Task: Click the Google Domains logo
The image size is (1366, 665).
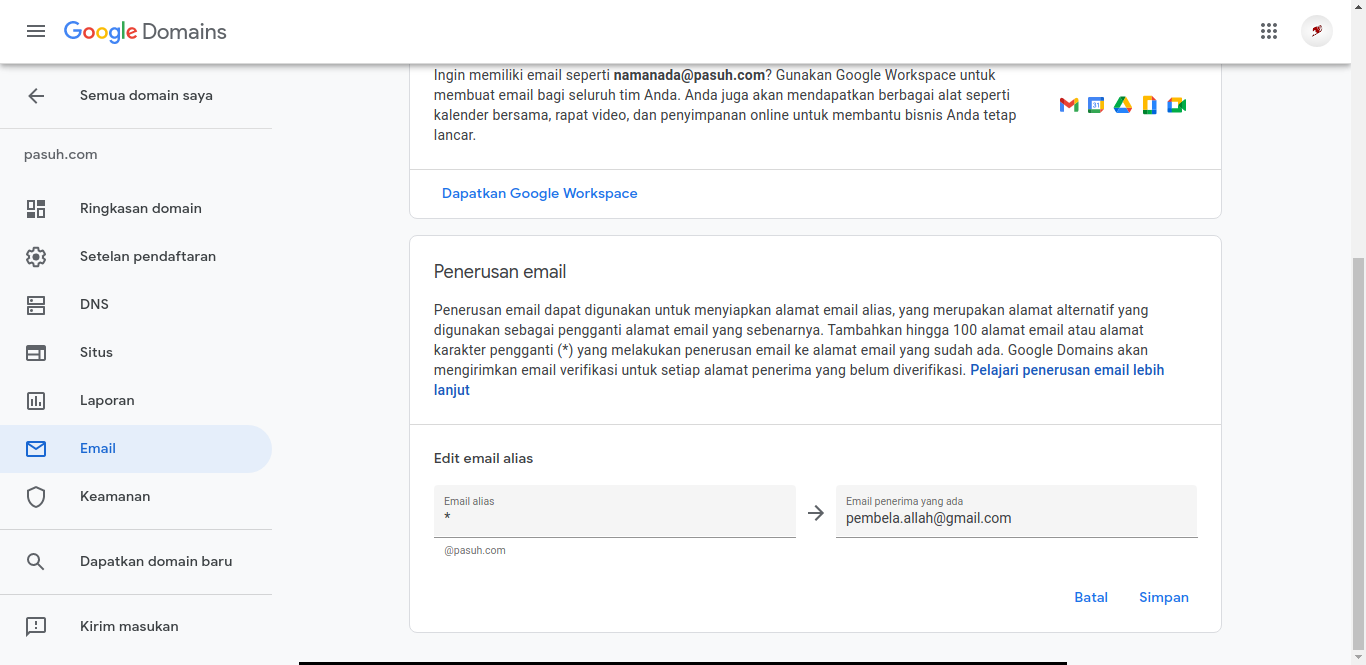Action: [x=145, y=31]
